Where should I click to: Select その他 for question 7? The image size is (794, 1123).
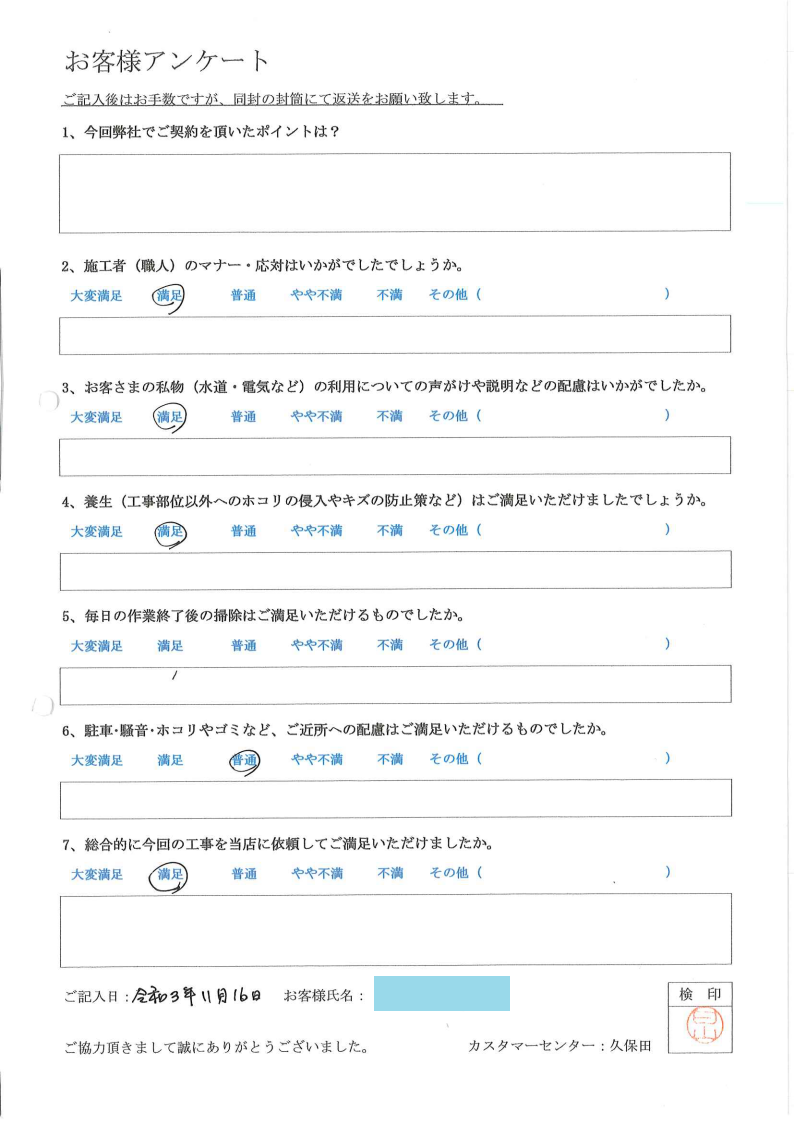448,873
